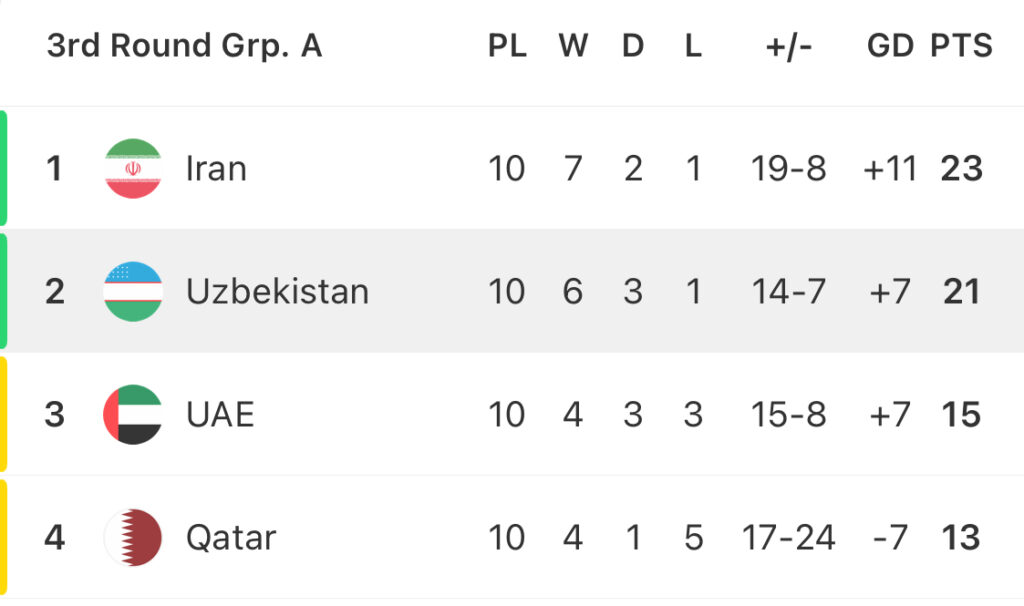
Task: Click the W column header
Action: pyautogui.click(x=573, y=46)
